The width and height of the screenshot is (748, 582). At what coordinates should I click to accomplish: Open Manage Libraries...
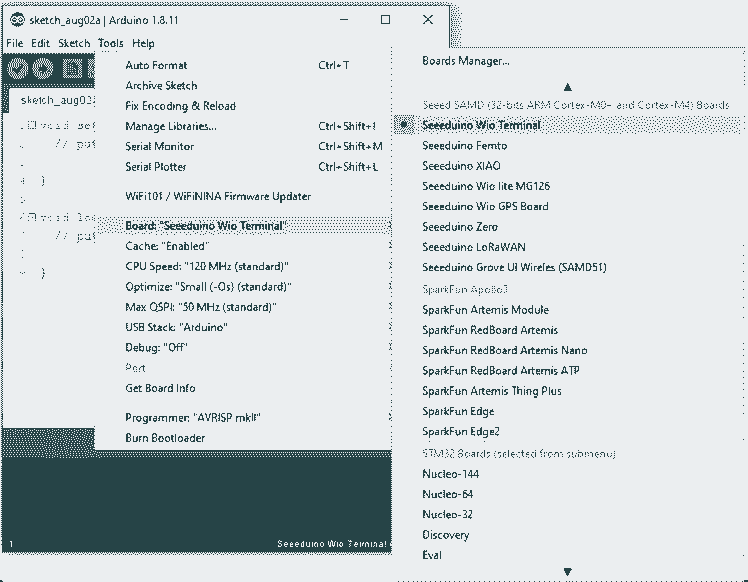(243, 126)
